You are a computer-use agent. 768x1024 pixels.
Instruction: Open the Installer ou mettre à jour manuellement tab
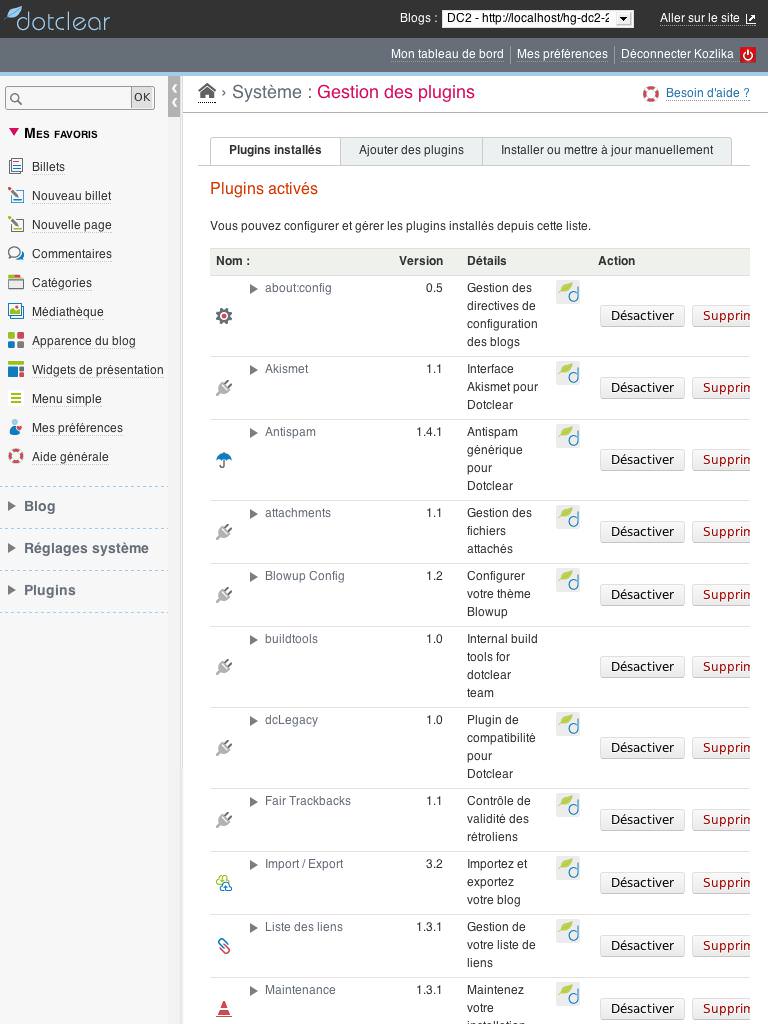606,150
